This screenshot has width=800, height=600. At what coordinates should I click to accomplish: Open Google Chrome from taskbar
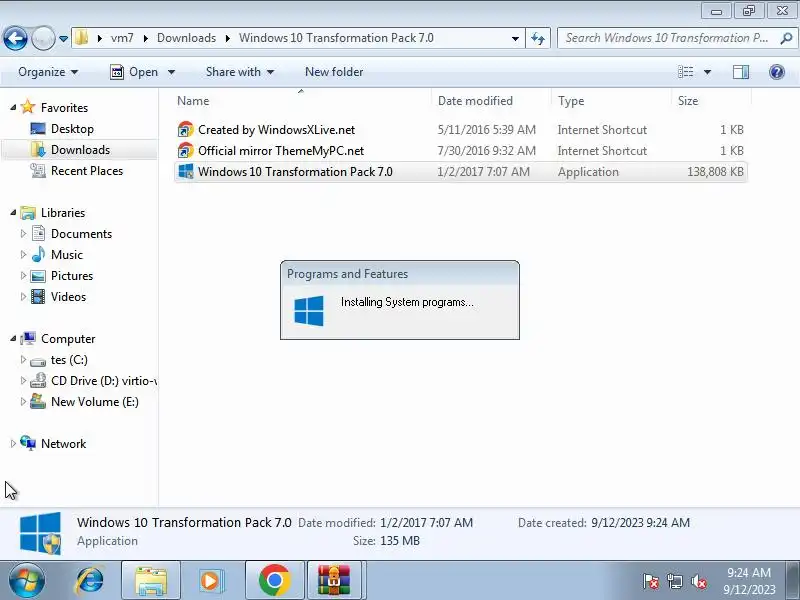tap(274, 580)
